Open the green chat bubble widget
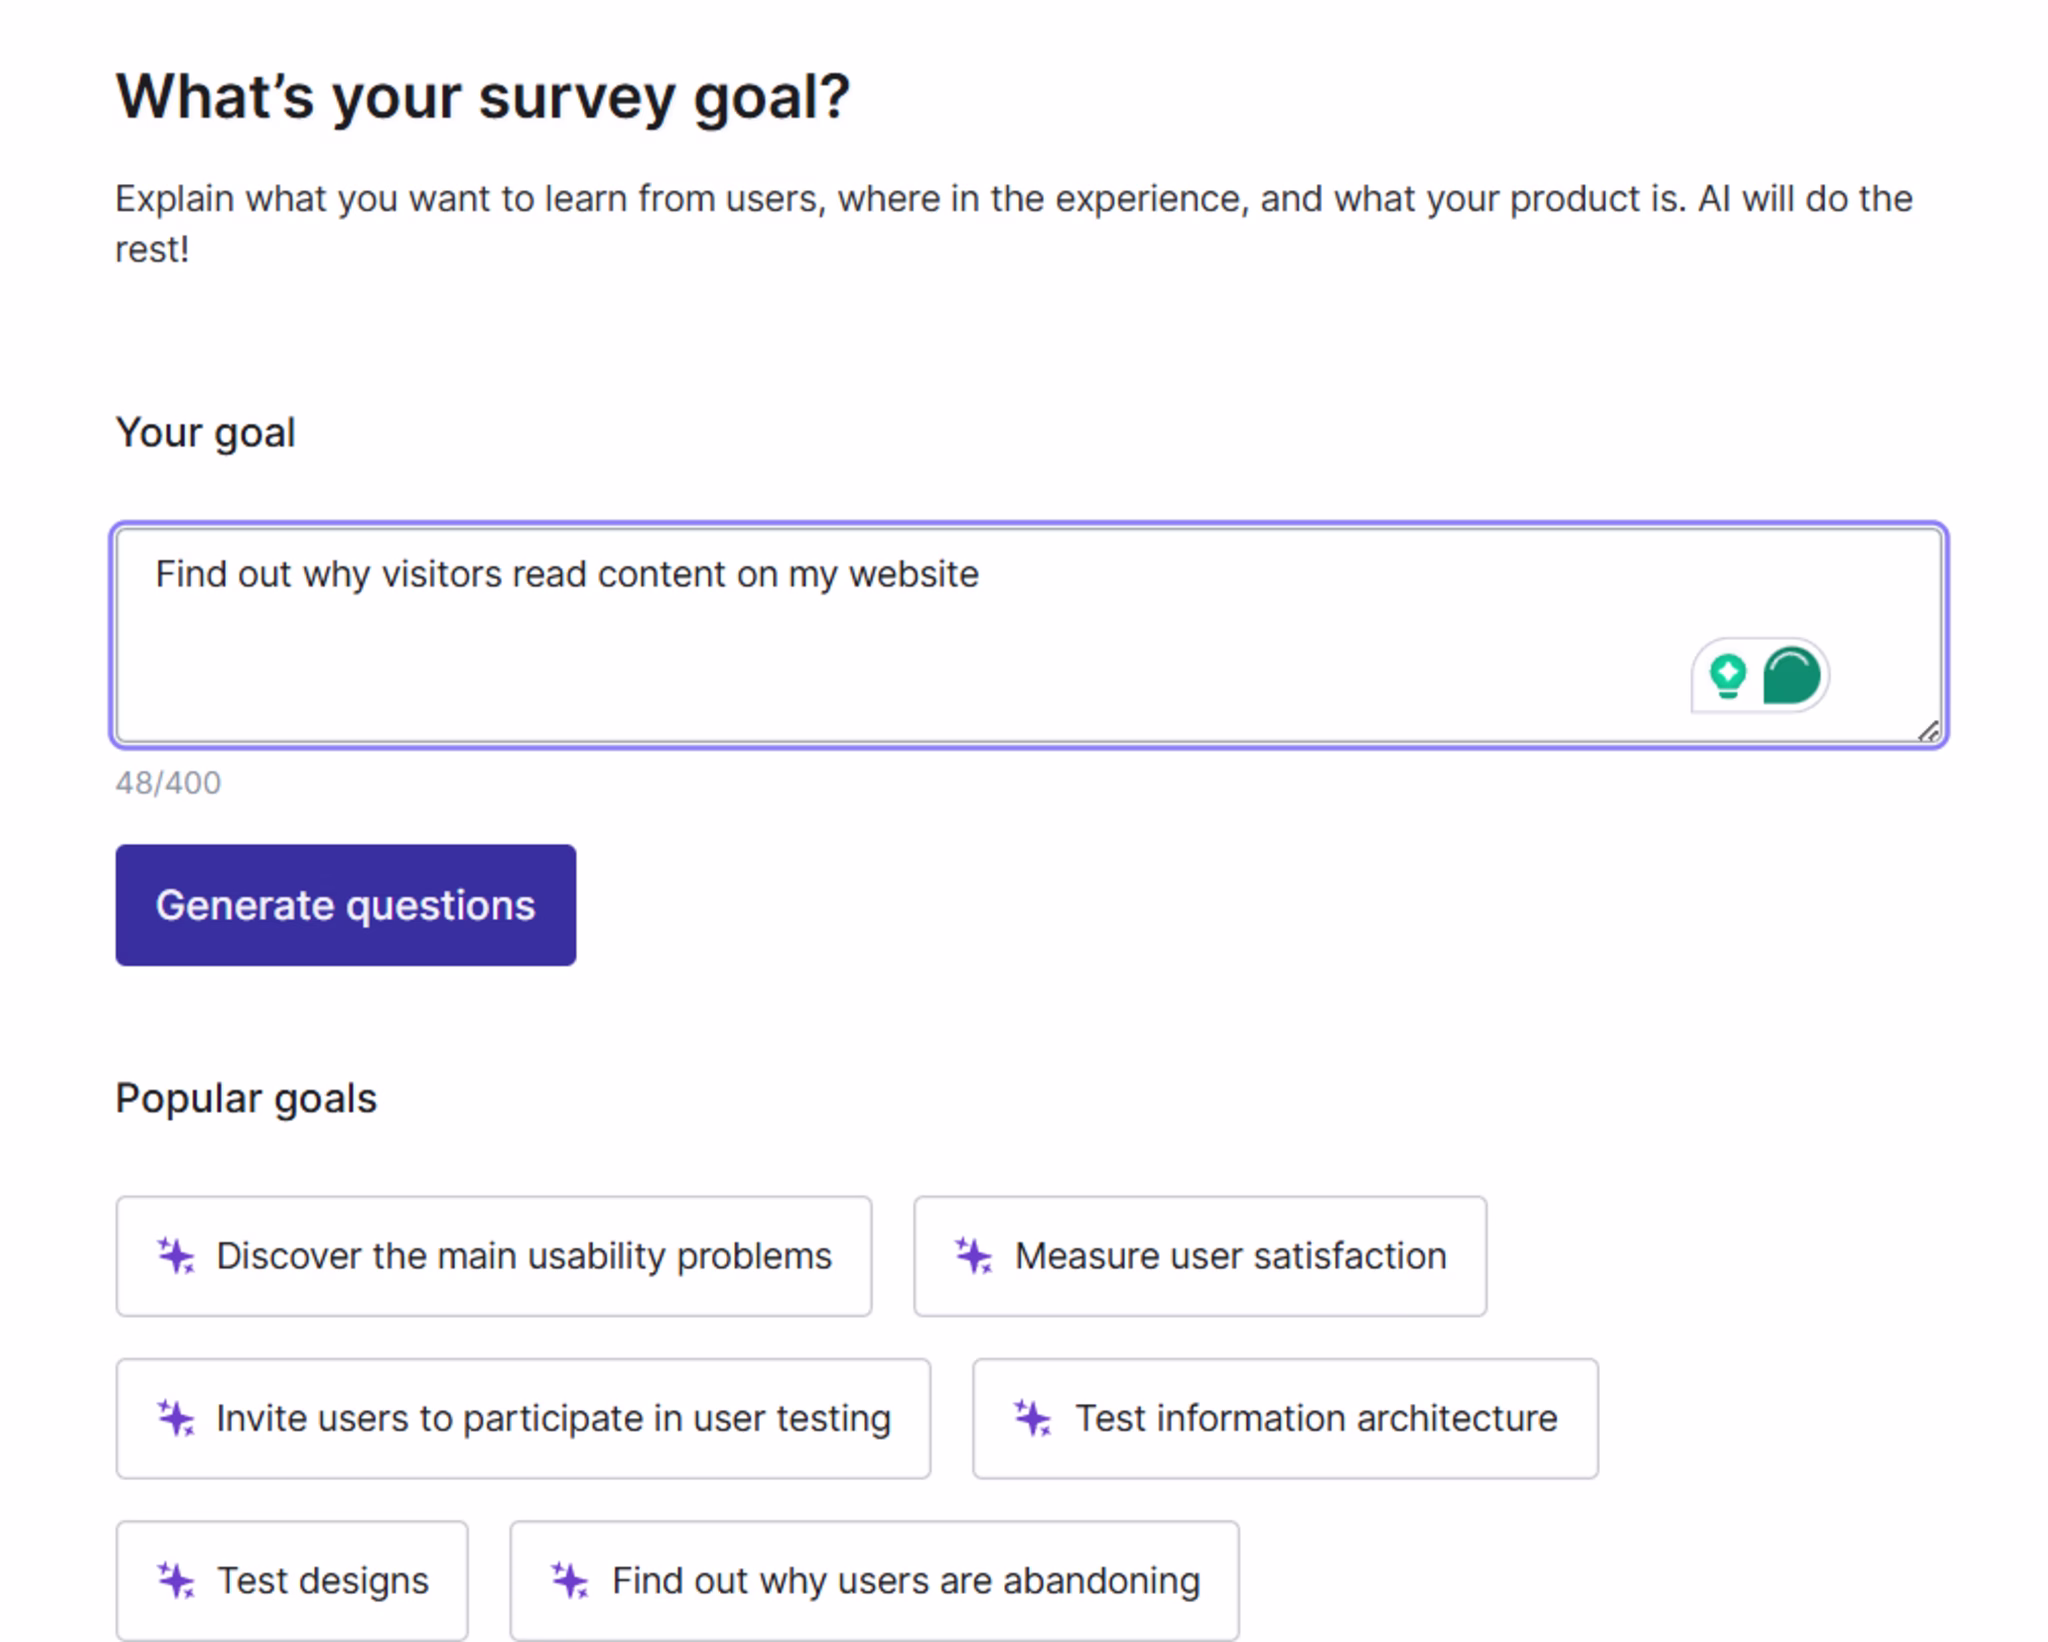 tap(1790, 674)
